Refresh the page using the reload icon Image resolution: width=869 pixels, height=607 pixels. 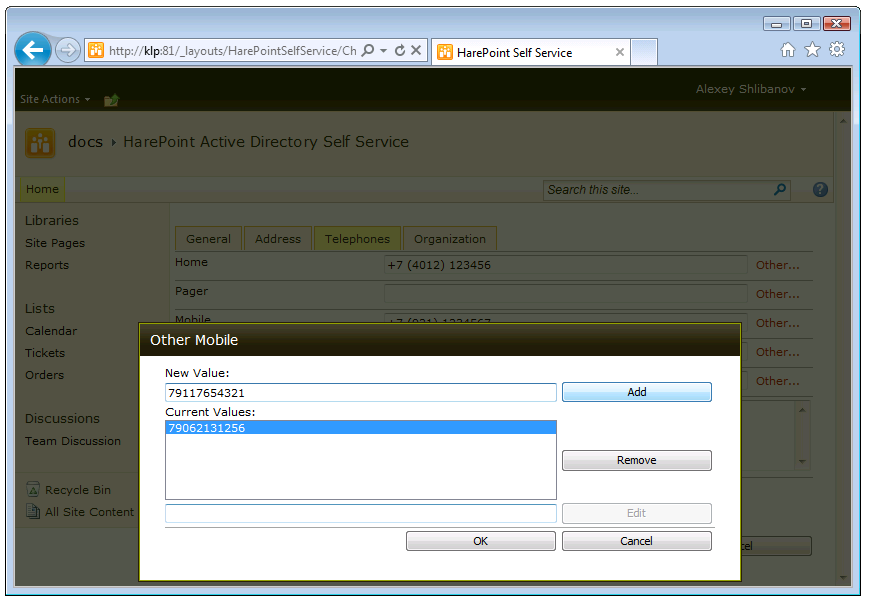tap(400, 50)
